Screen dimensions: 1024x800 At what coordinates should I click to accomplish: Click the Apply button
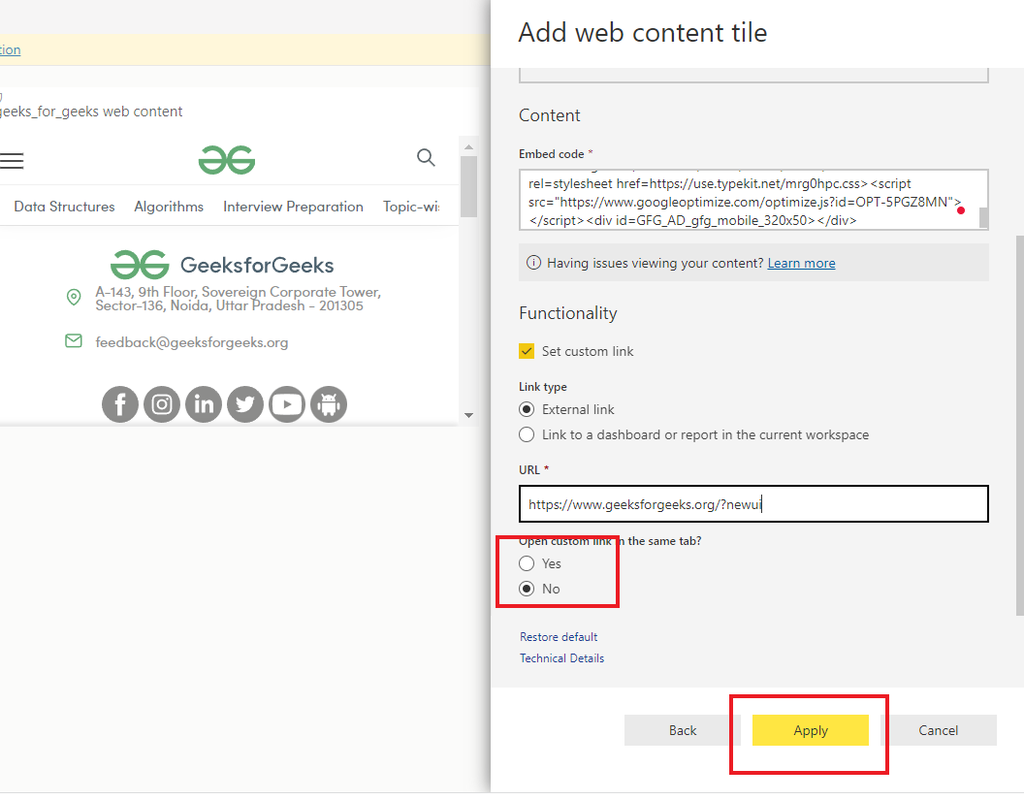(x=810, y=730)
